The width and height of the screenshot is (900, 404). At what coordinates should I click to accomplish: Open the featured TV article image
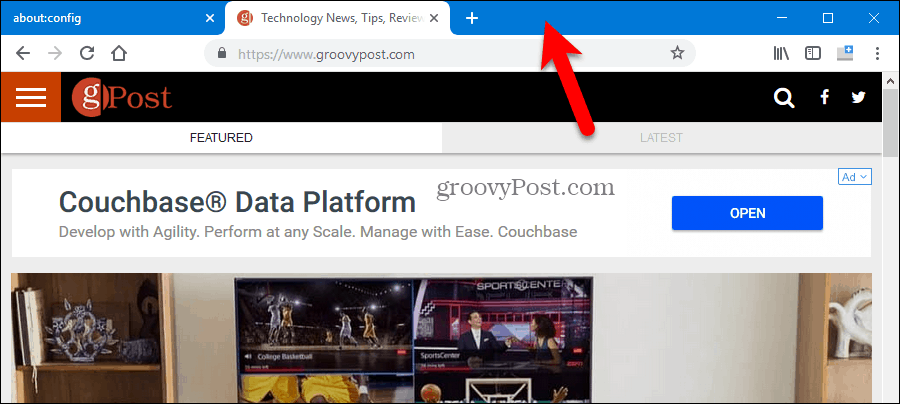441,338
